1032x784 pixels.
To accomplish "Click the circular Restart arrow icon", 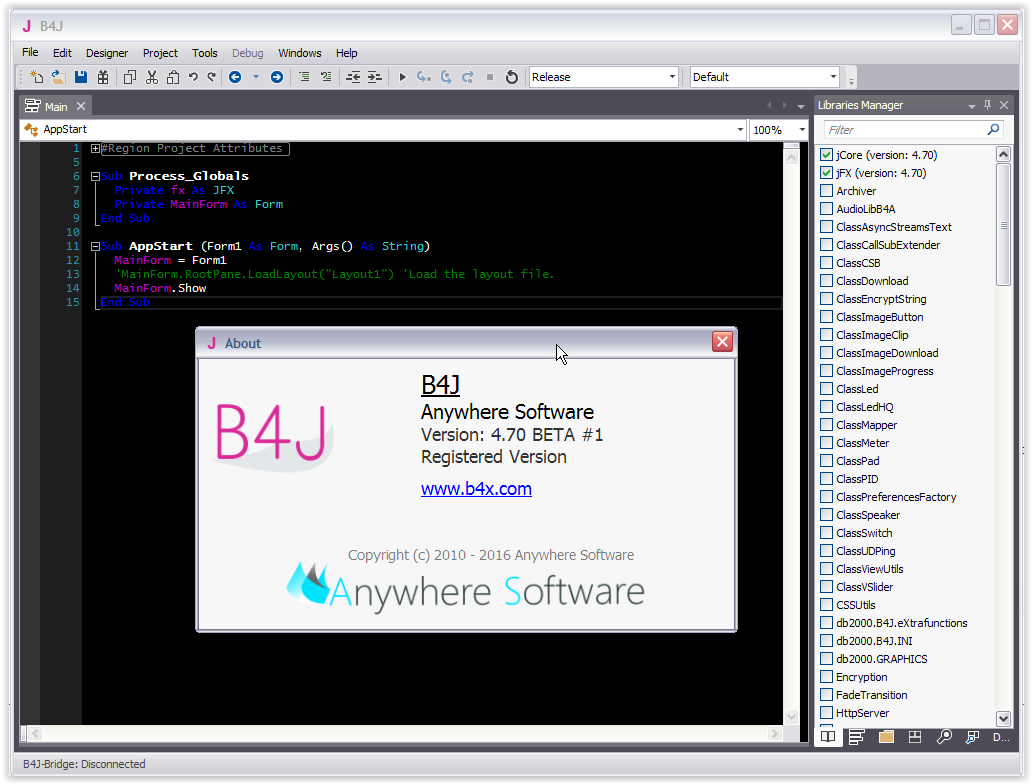I will 511,77.
